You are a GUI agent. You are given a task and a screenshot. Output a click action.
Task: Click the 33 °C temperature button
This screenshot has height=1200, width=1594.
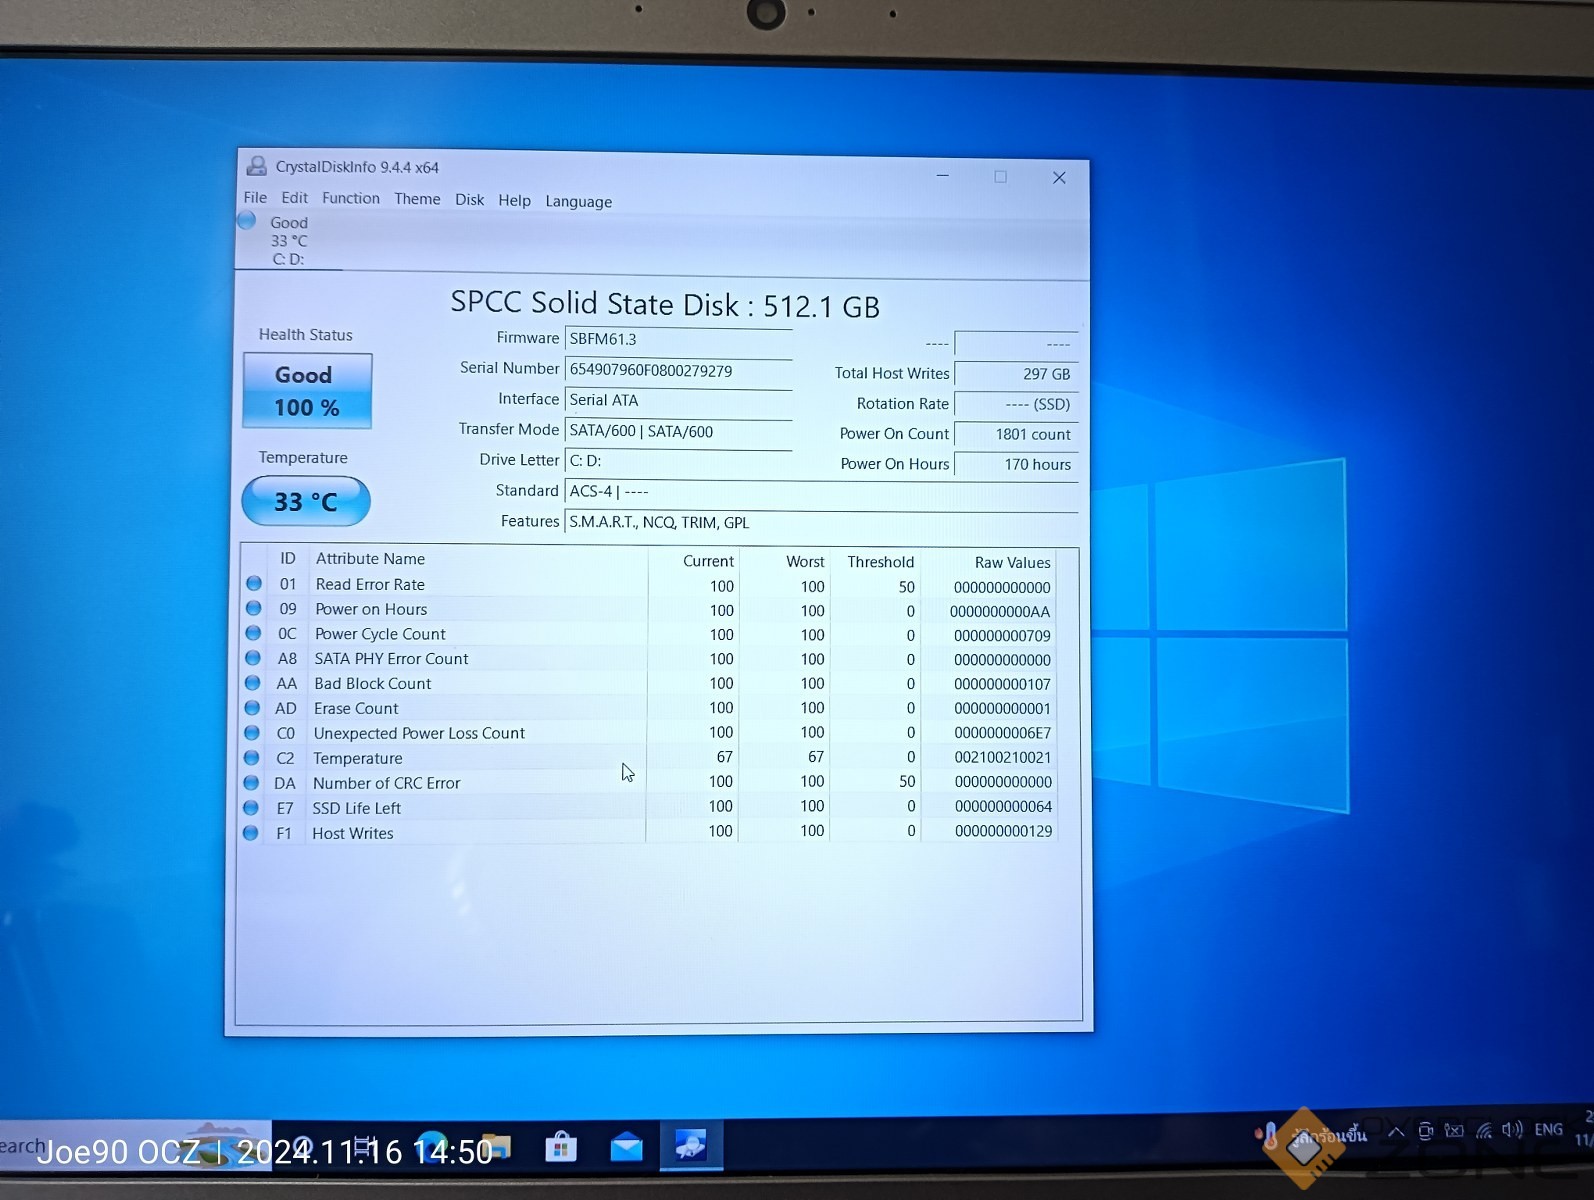(x=306, y=501)
